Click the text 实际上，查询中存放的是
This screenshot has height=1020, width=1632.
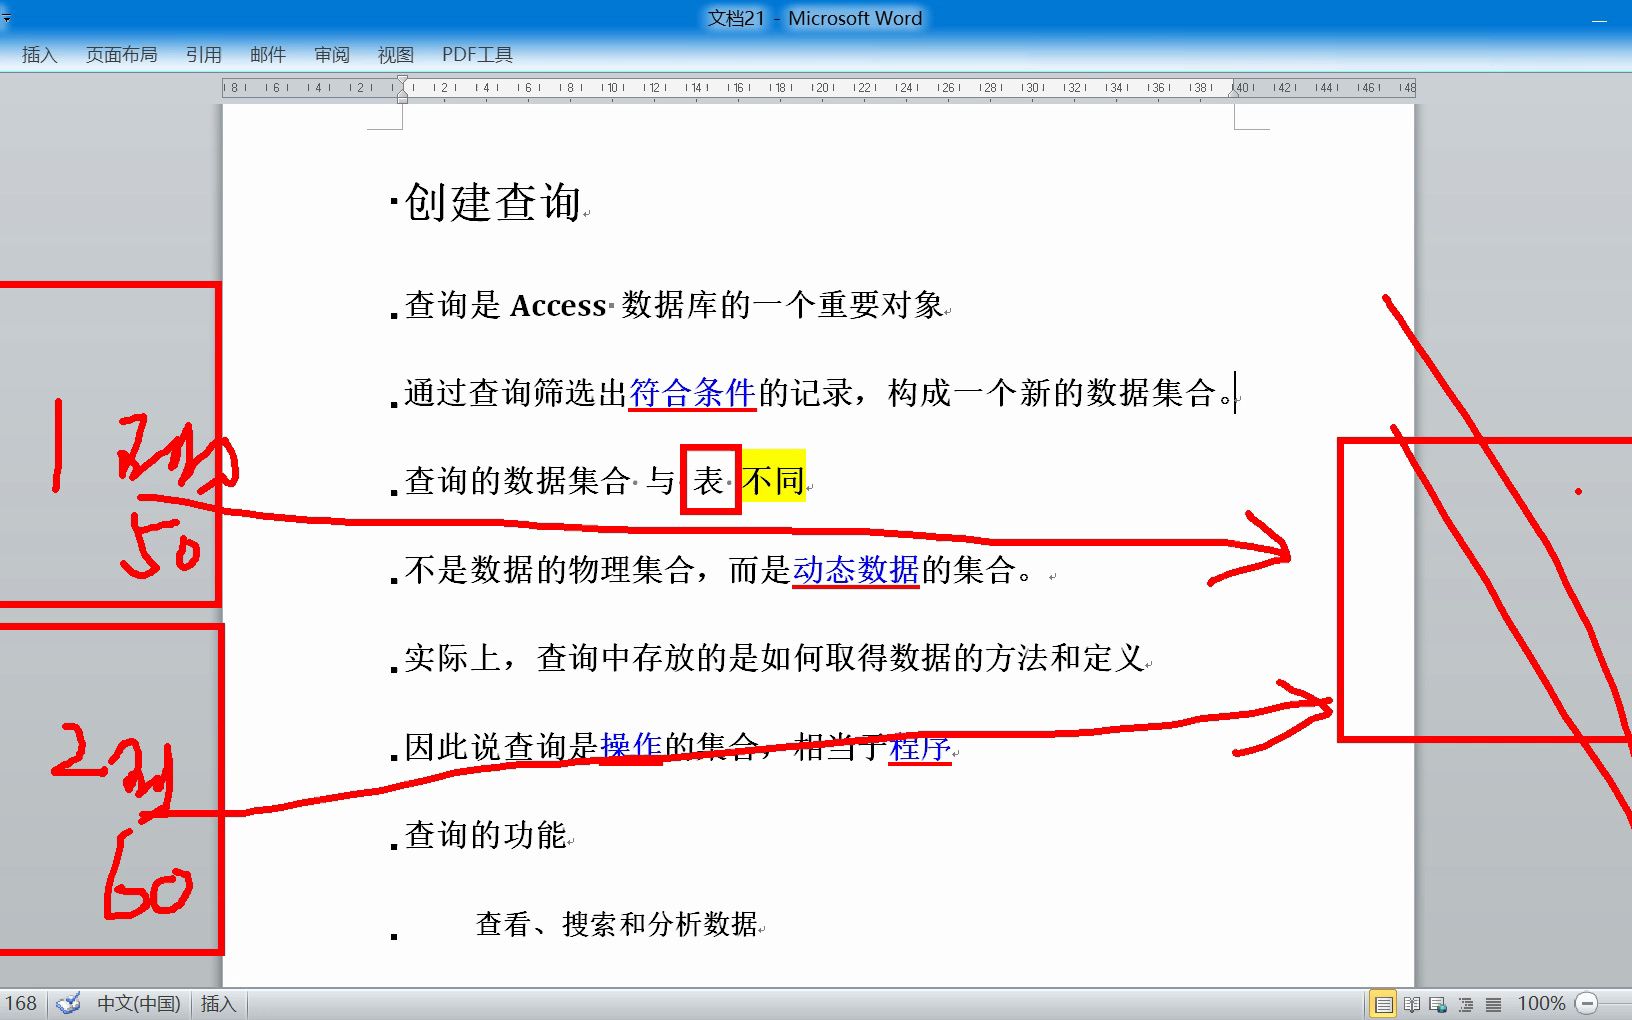coord(581,658)
